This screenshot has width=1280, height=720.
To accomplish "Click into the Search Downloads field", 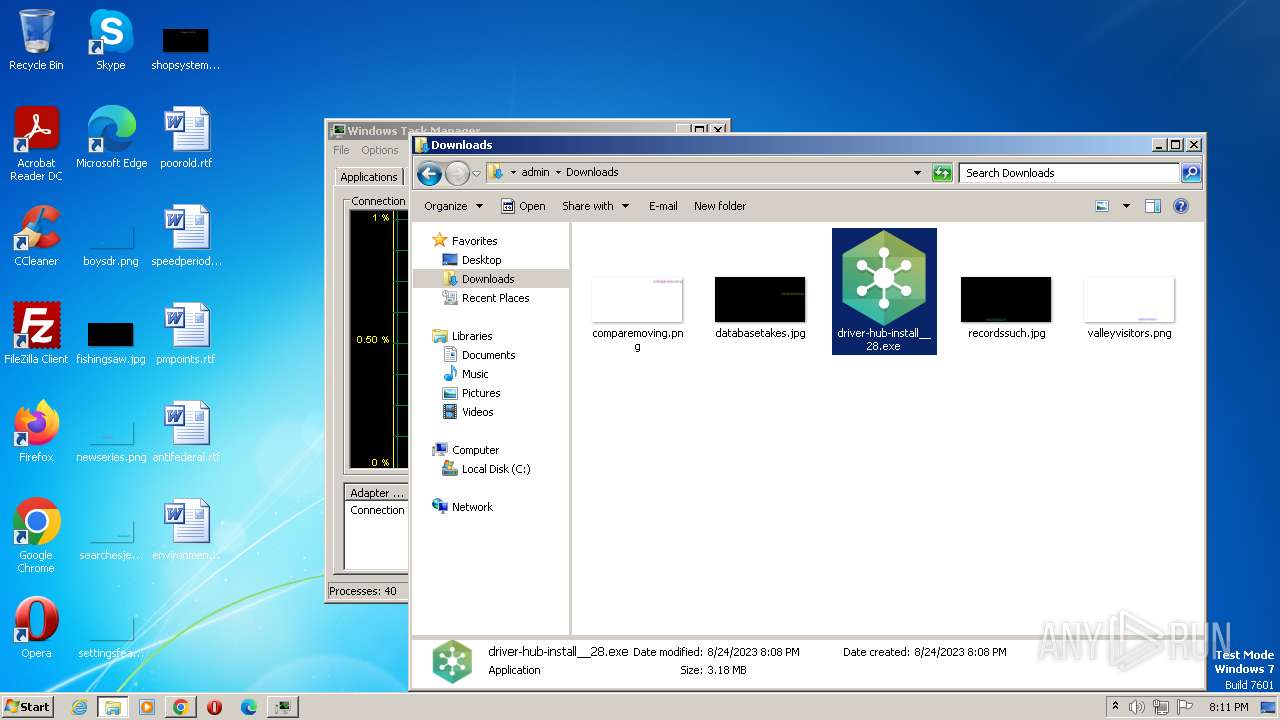I will tap(1069, 173).
